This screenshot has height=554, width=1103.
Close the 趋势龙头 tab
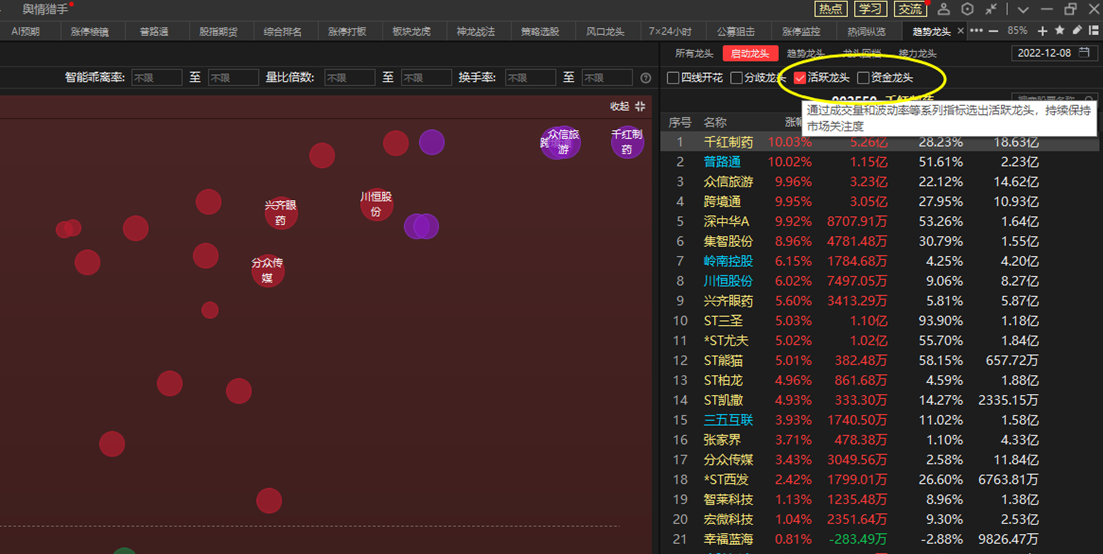click(960, 31)
